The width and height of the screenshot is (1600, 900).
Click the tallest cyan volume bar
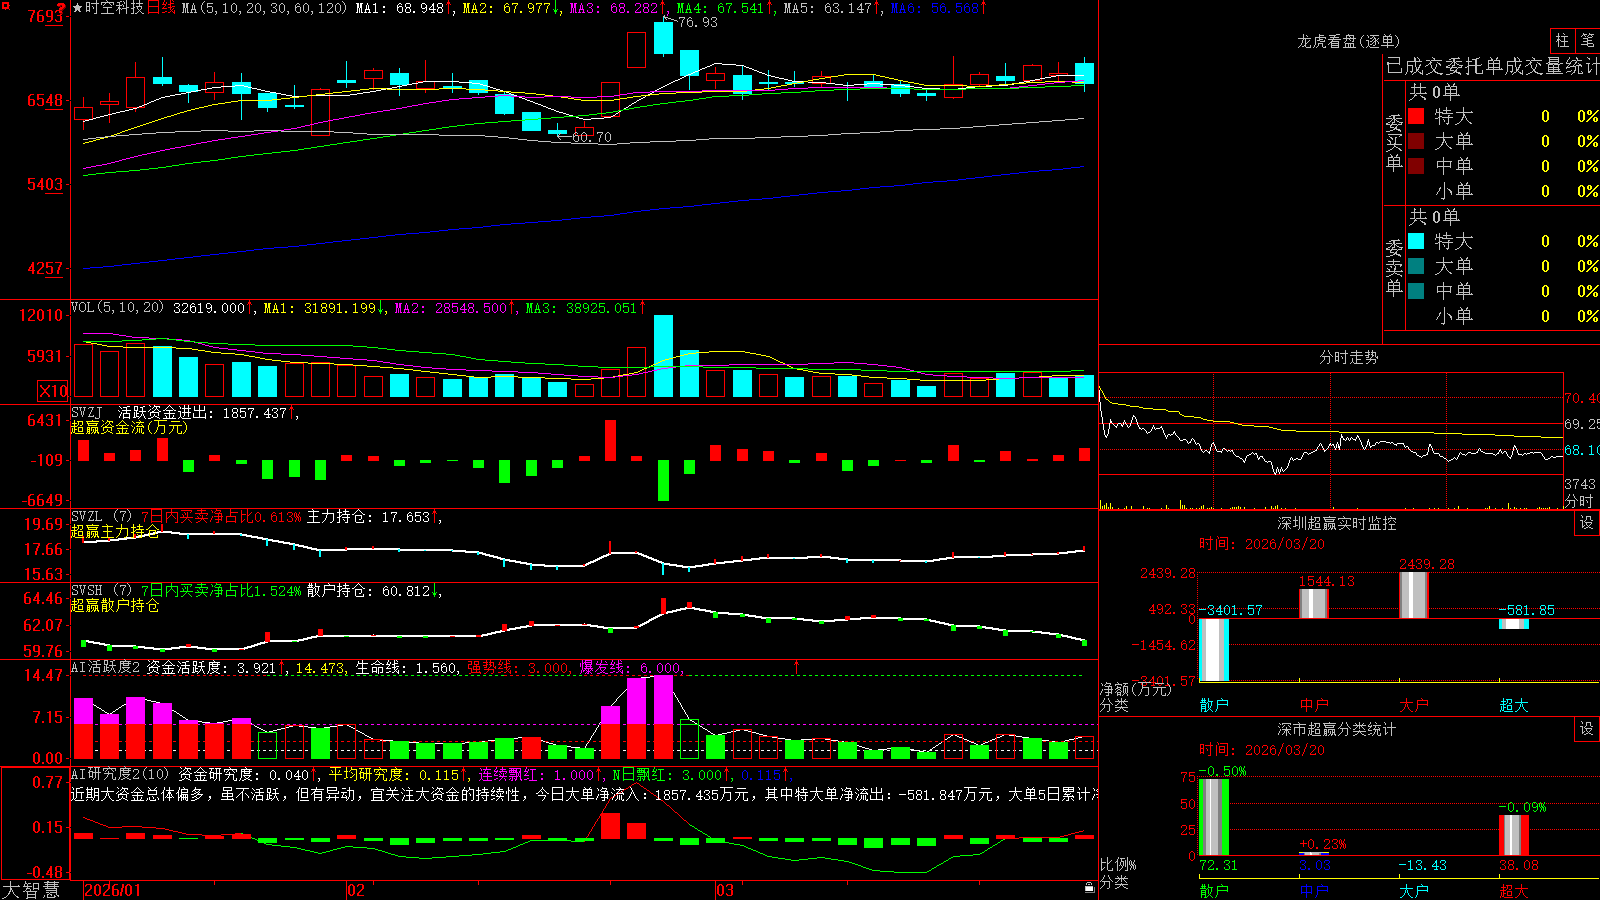coord(663,356)
